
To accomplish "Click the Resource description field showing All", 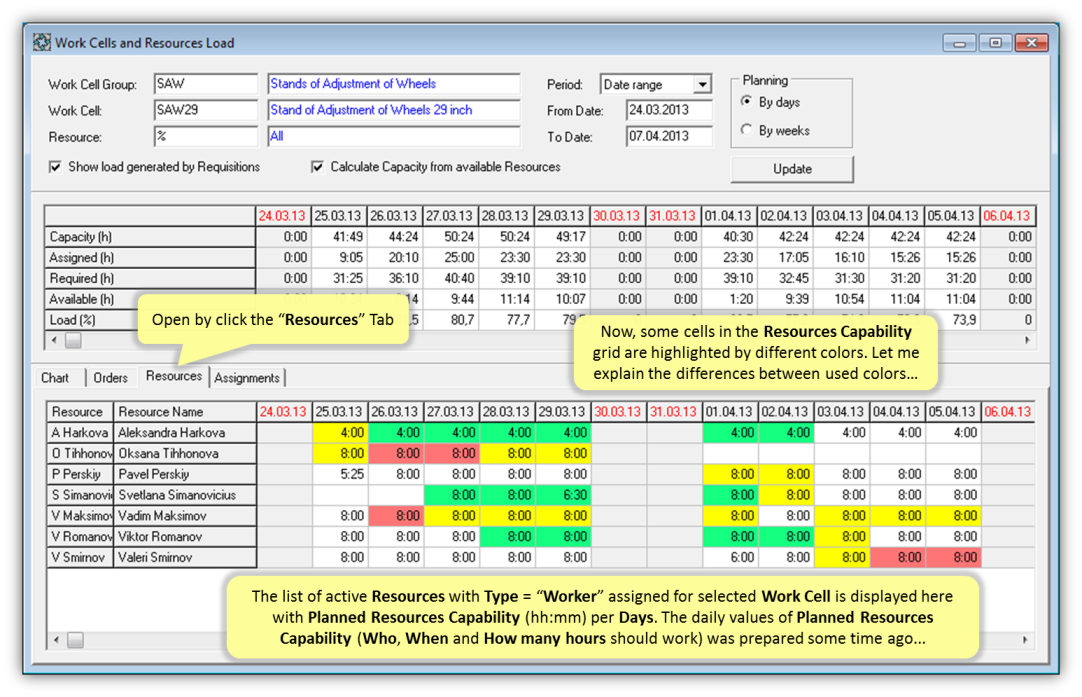I will [x=393, y=136].
